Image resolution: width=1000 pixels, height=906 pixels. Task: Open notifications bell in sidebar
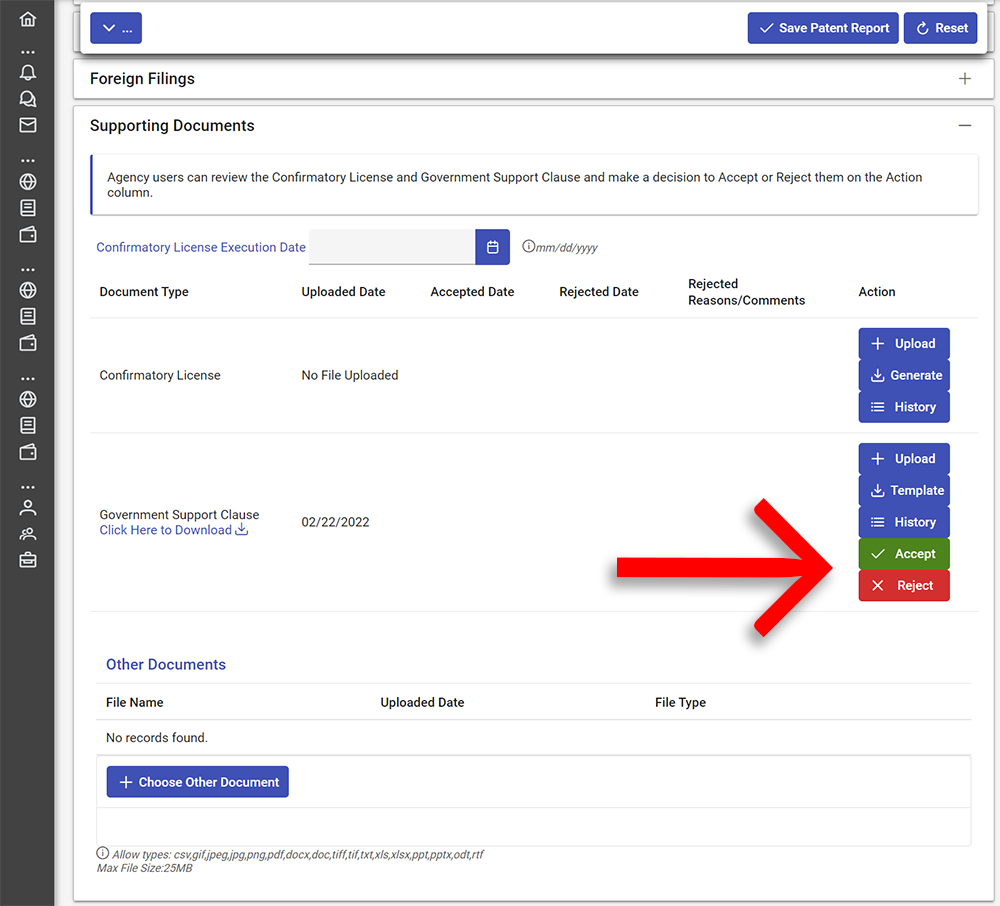point(28,72)
